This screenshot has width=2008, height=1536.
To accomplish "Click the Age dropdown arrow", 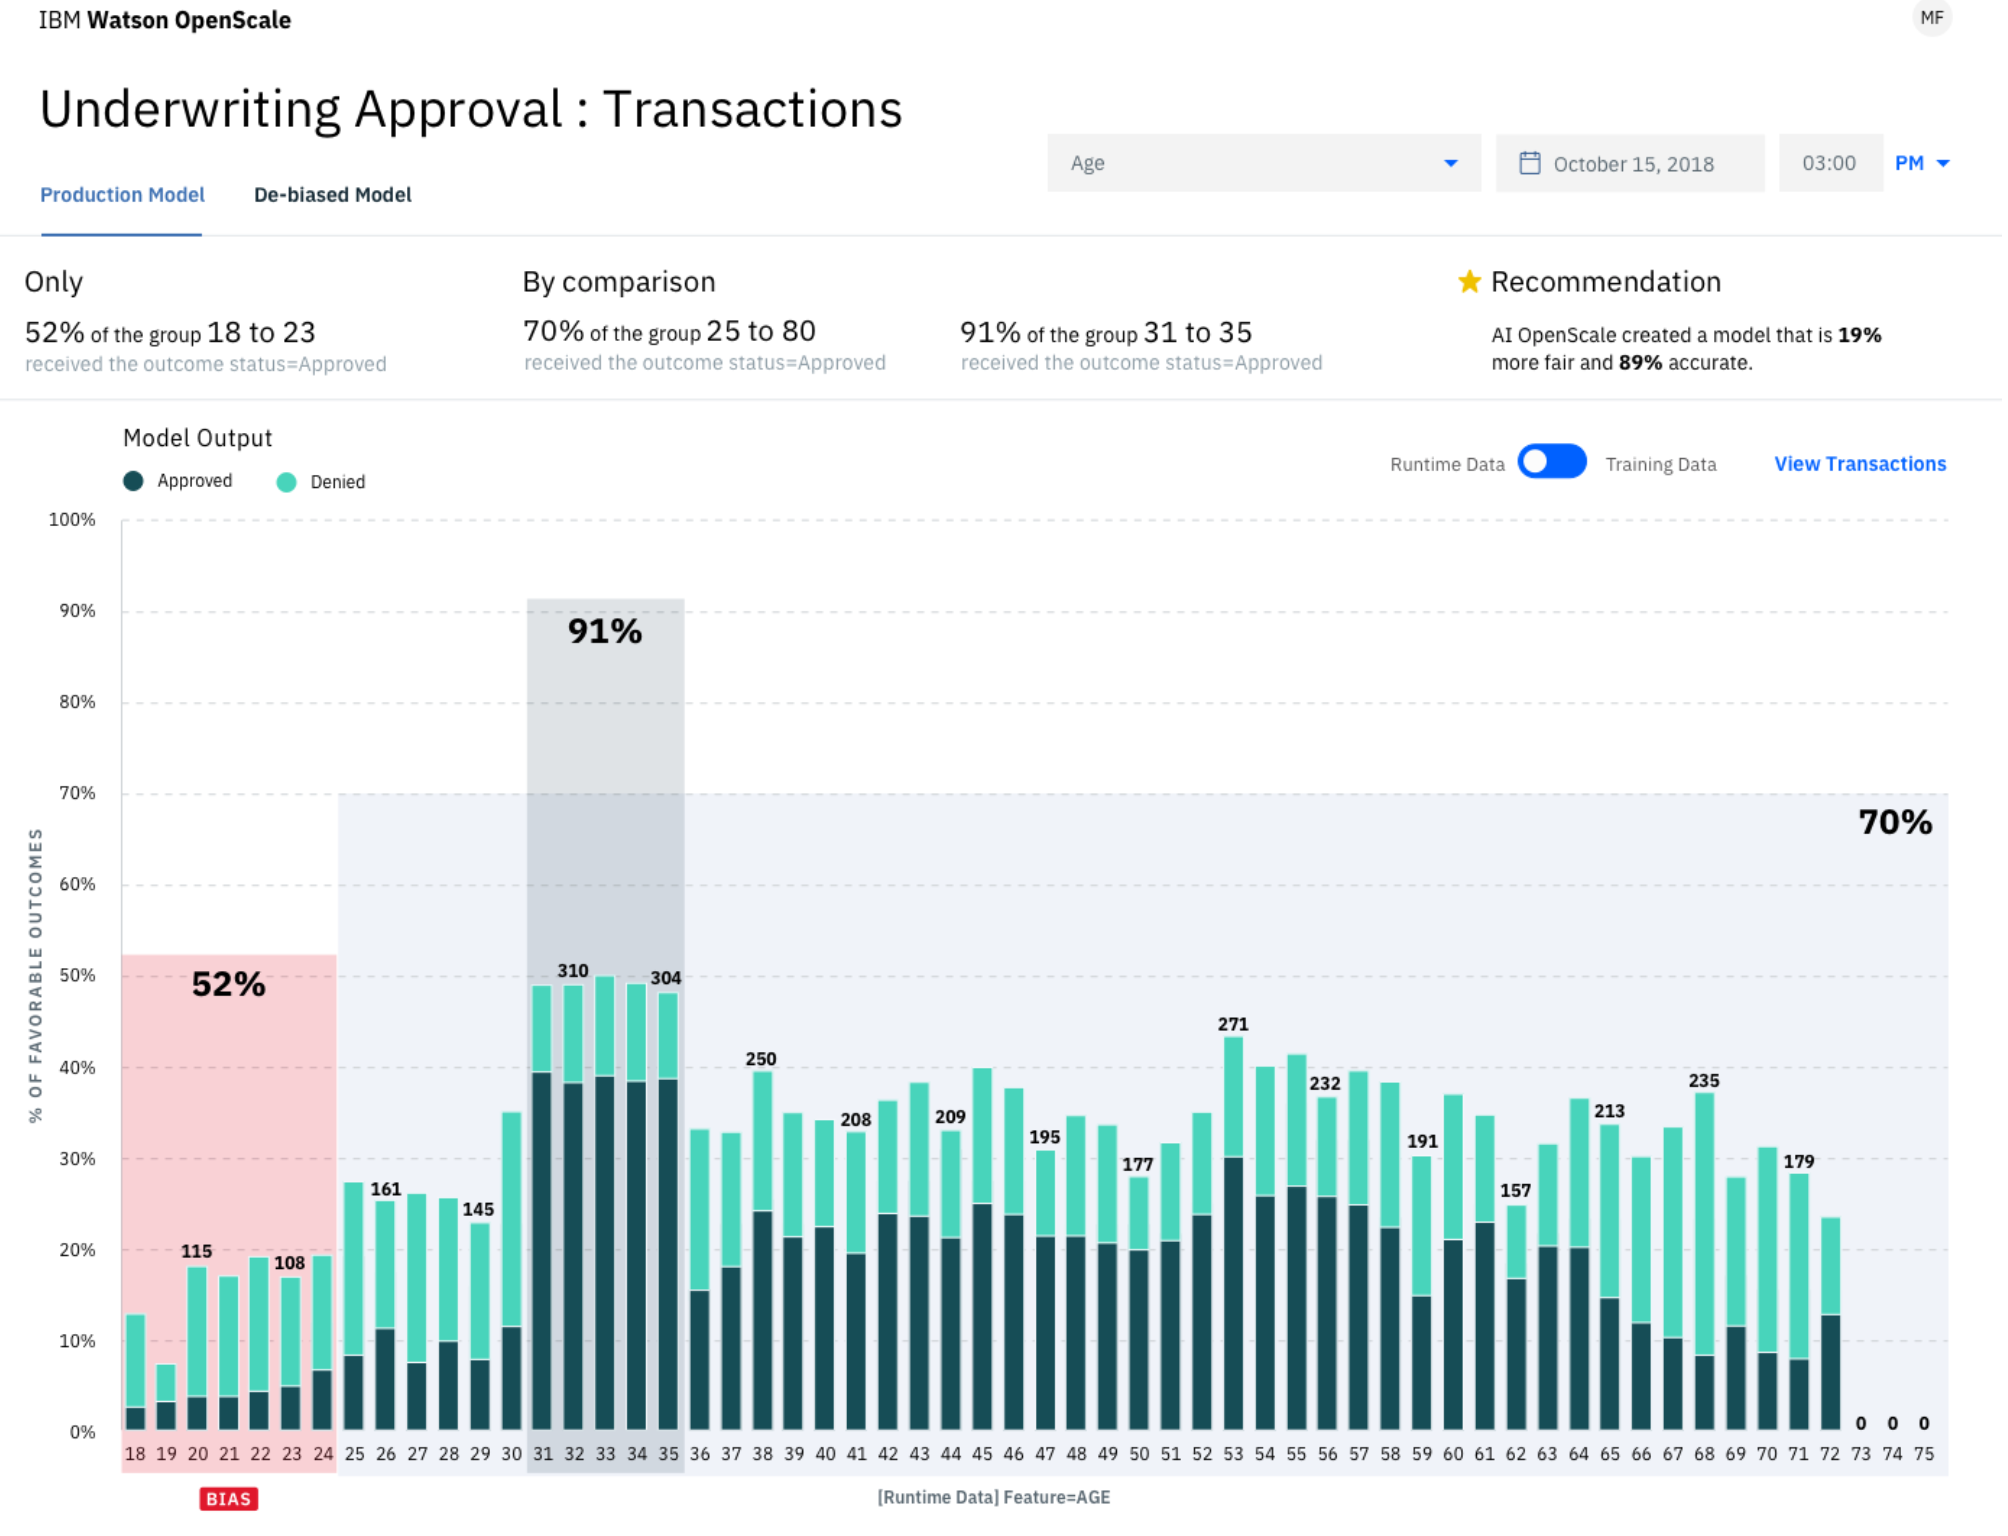I will tap(1450, 163).
